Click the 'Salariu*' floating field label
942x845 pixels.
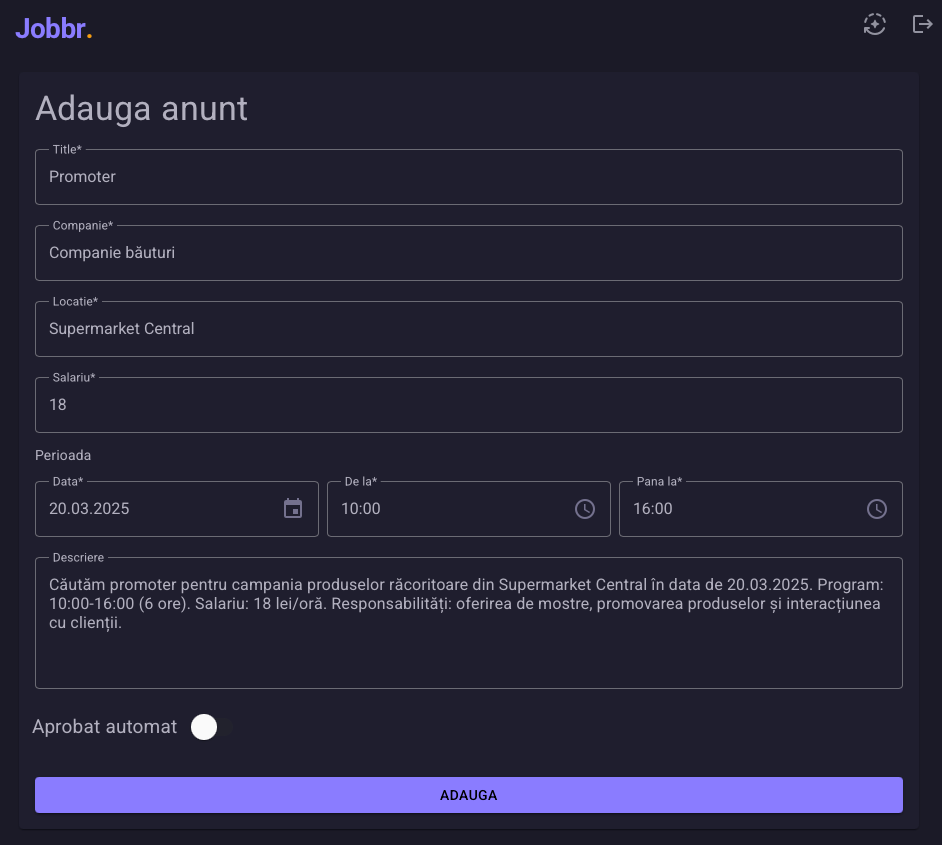coord(74,378)
